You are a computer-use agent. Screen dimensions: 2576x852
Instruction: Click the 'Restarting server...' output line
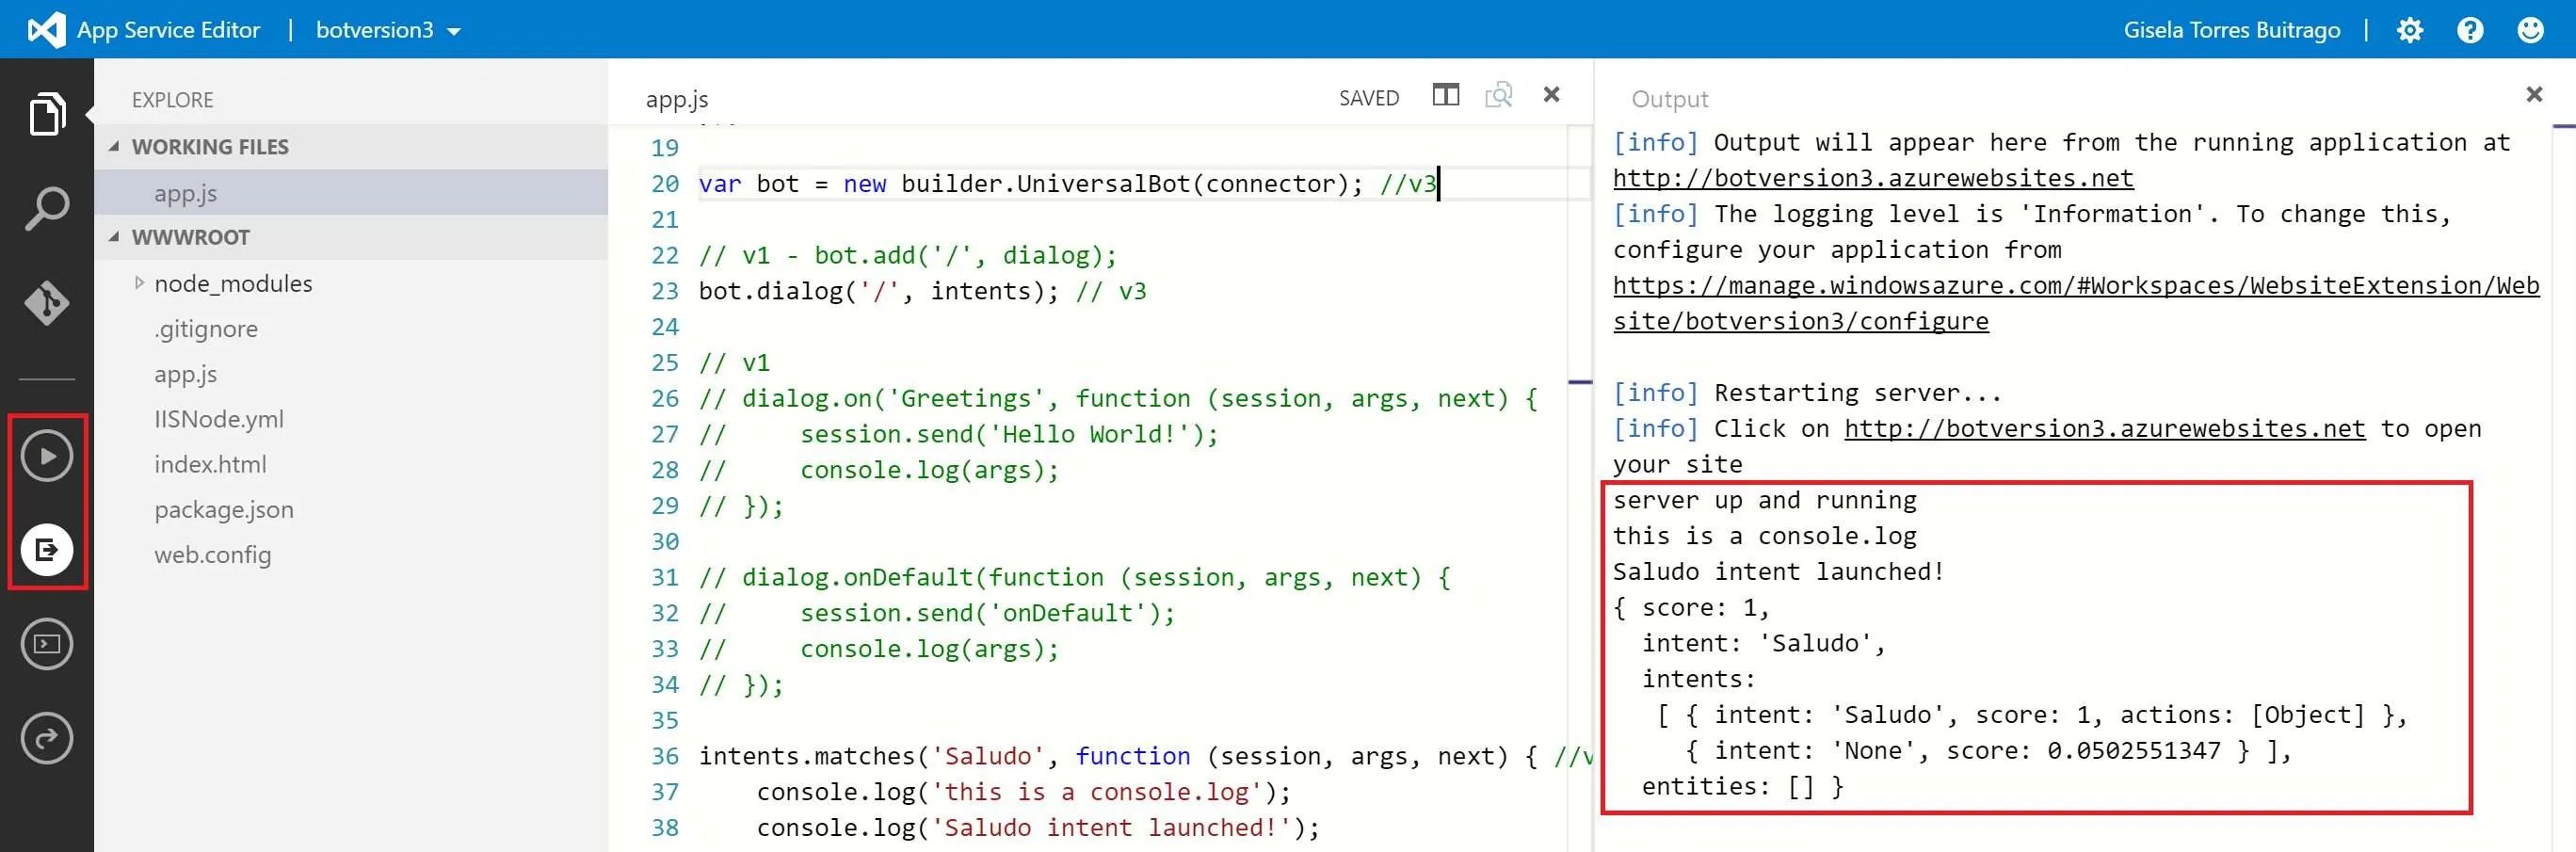1808,393
